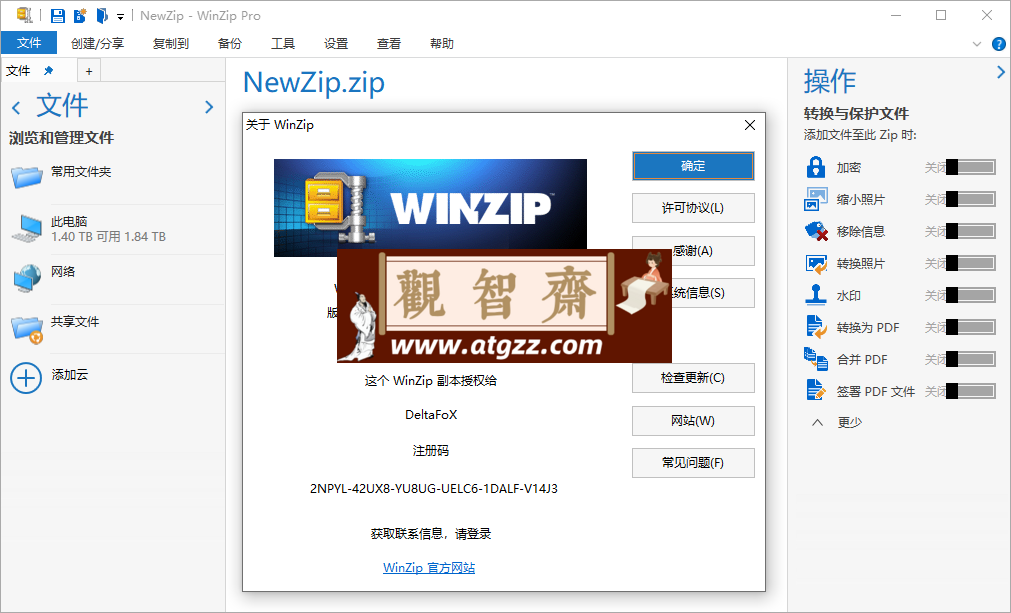
Task: Toggle the 合并 PDF switch
Action: point(971,359)
